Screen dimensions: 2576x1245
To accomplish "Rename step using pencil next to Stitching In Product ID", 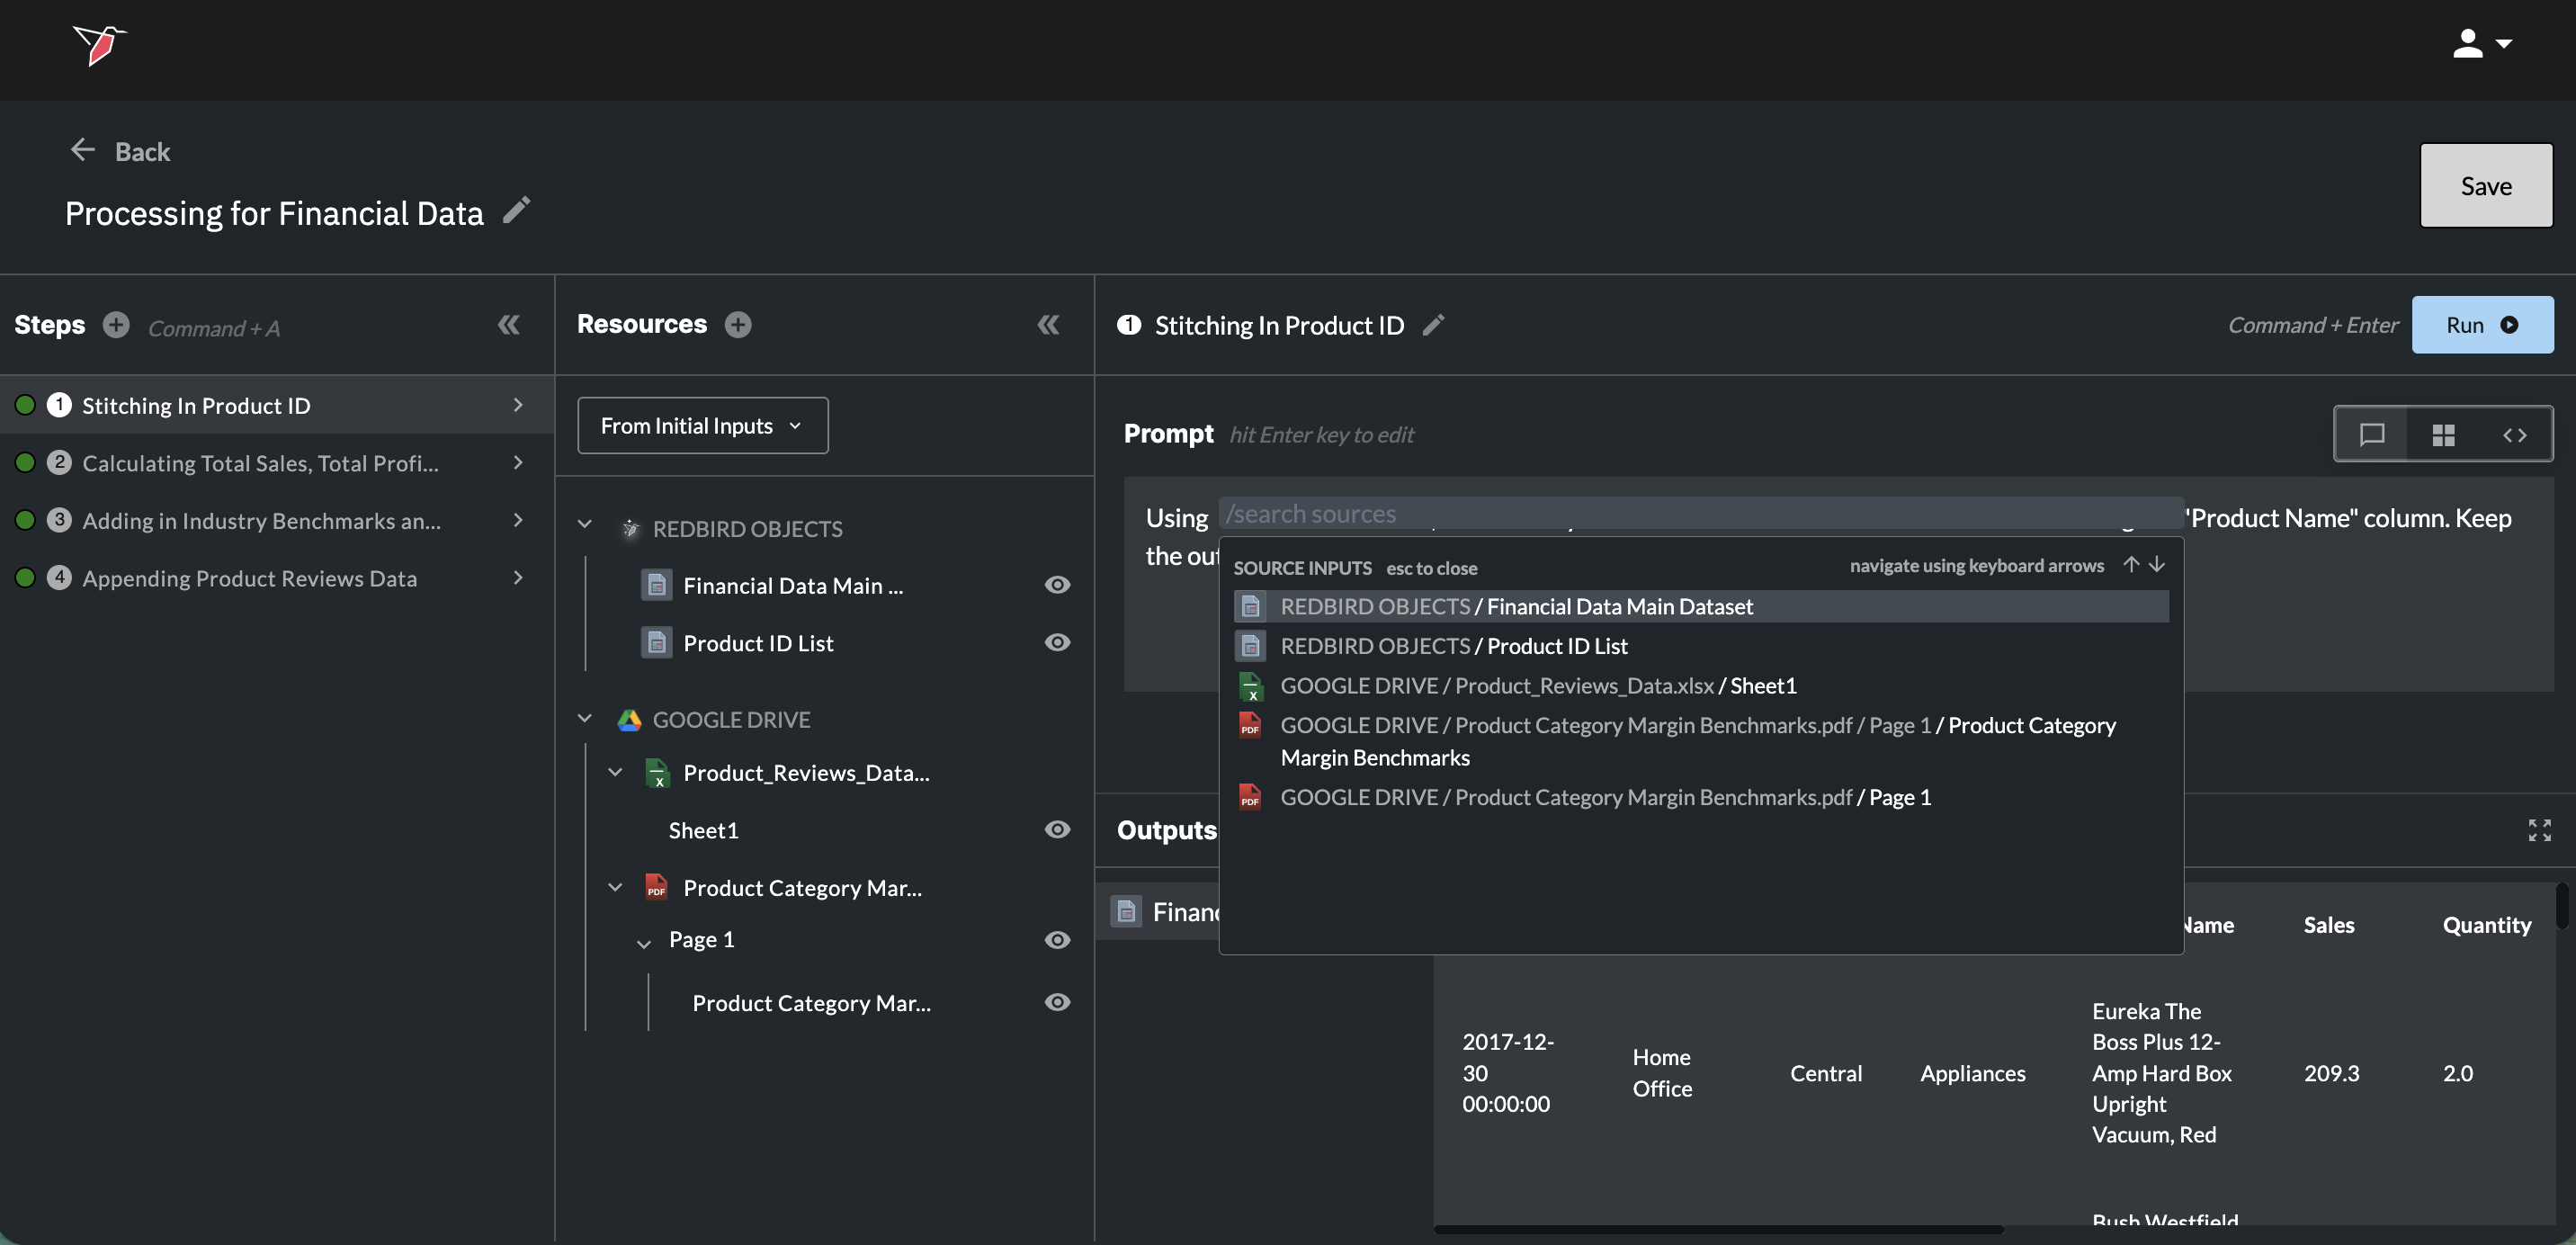I will pos(1433,325).
